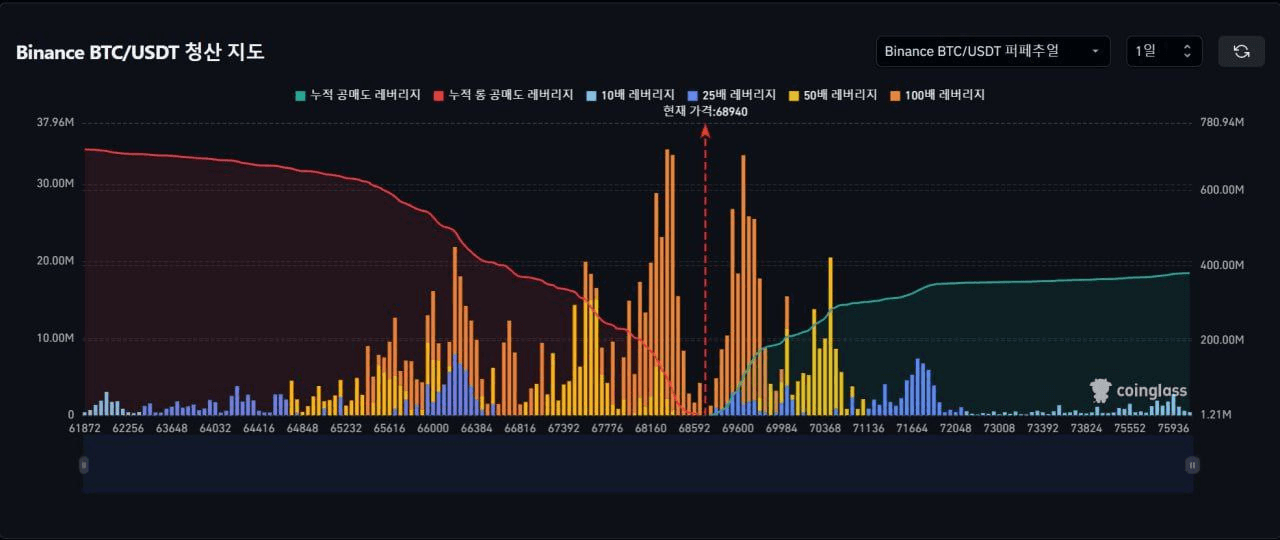Image resolution: width=1280 pixels, height=540 pixels.
Task: Click the refresh chart icon button
Action: click(x=1241, y=51)
